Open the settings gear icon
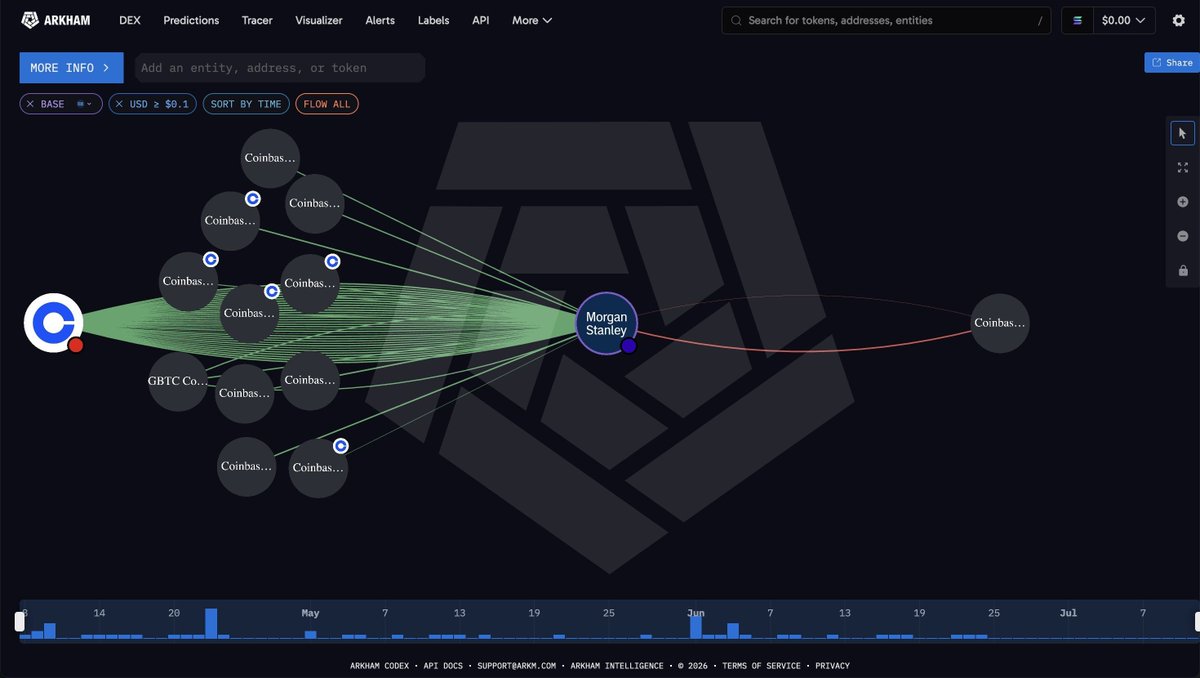This screenshot has width=1200, height=678. 1178,20
